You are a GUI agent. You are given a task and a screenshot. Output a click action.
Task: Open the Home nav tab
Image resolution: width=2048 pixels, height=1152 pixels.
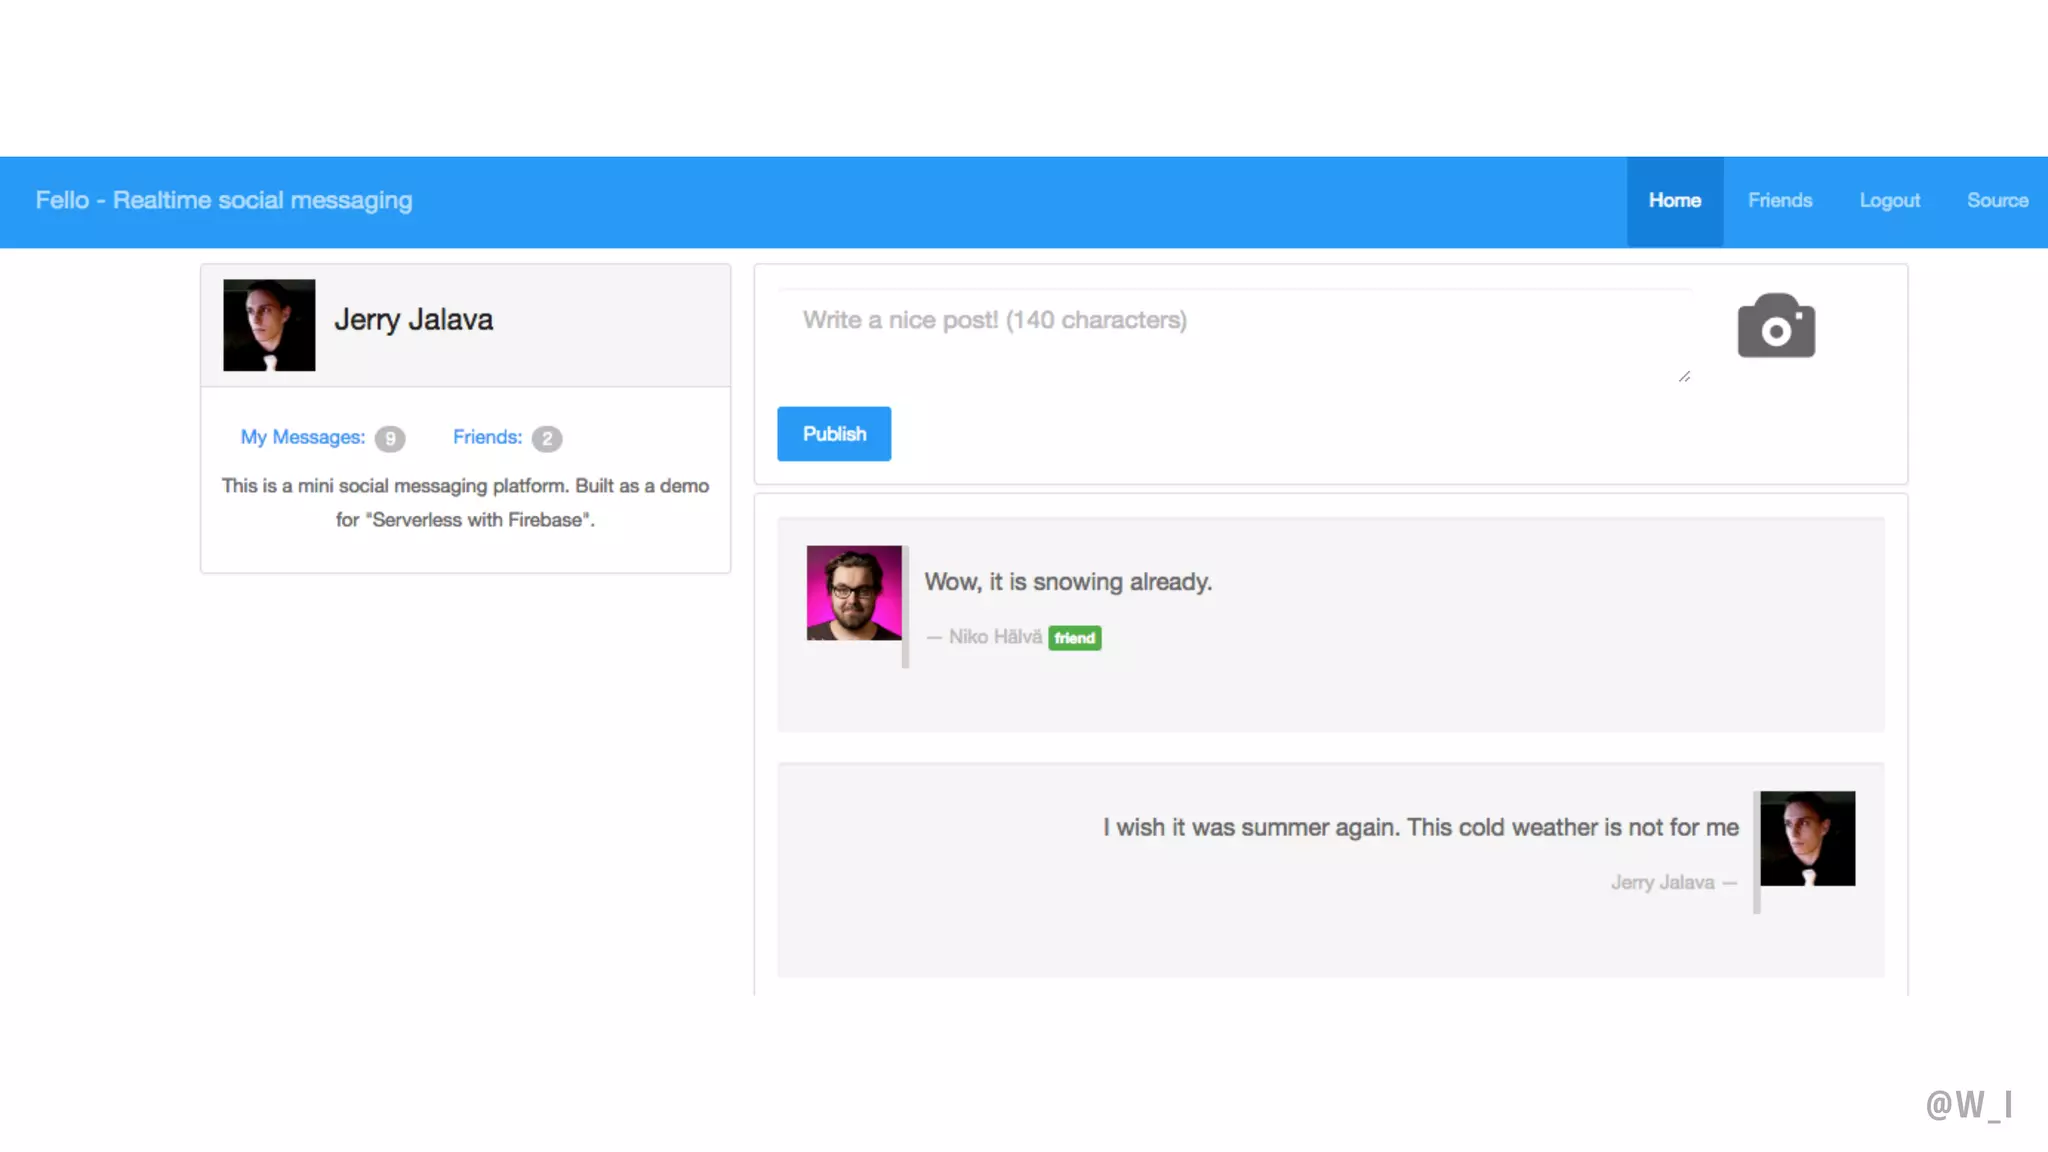pyautogui.click(x=1674, y=201)
